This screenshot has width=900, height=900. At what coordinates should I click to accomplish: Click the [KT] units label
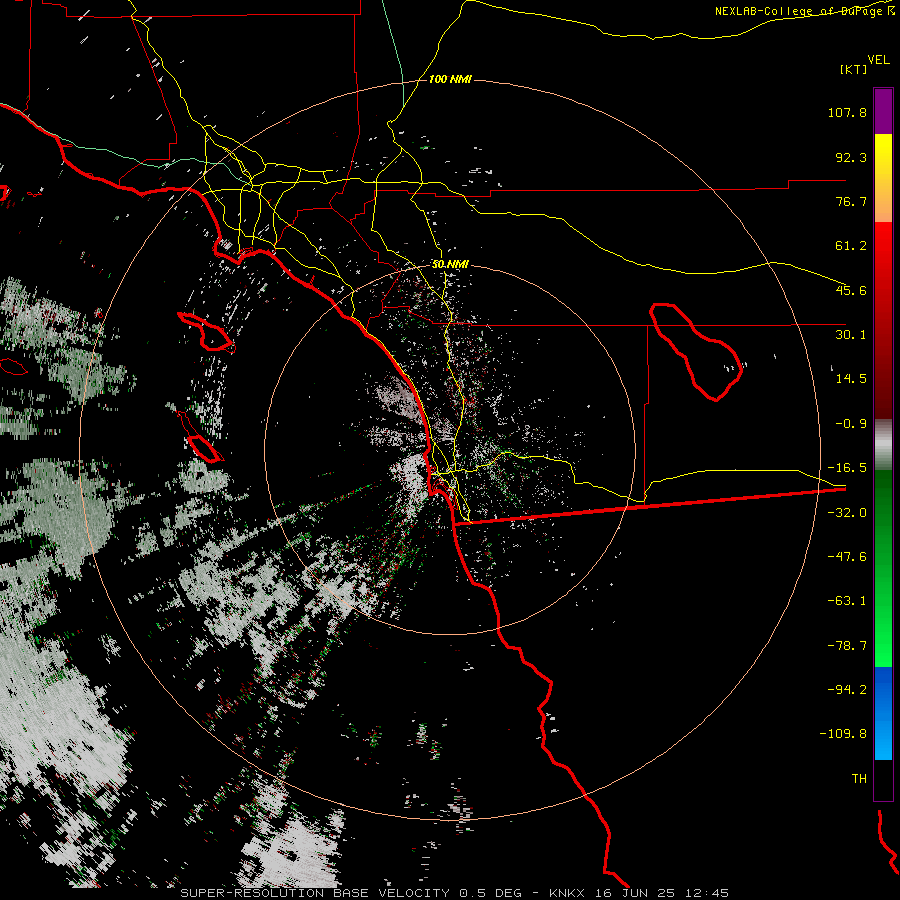point(853,69)
